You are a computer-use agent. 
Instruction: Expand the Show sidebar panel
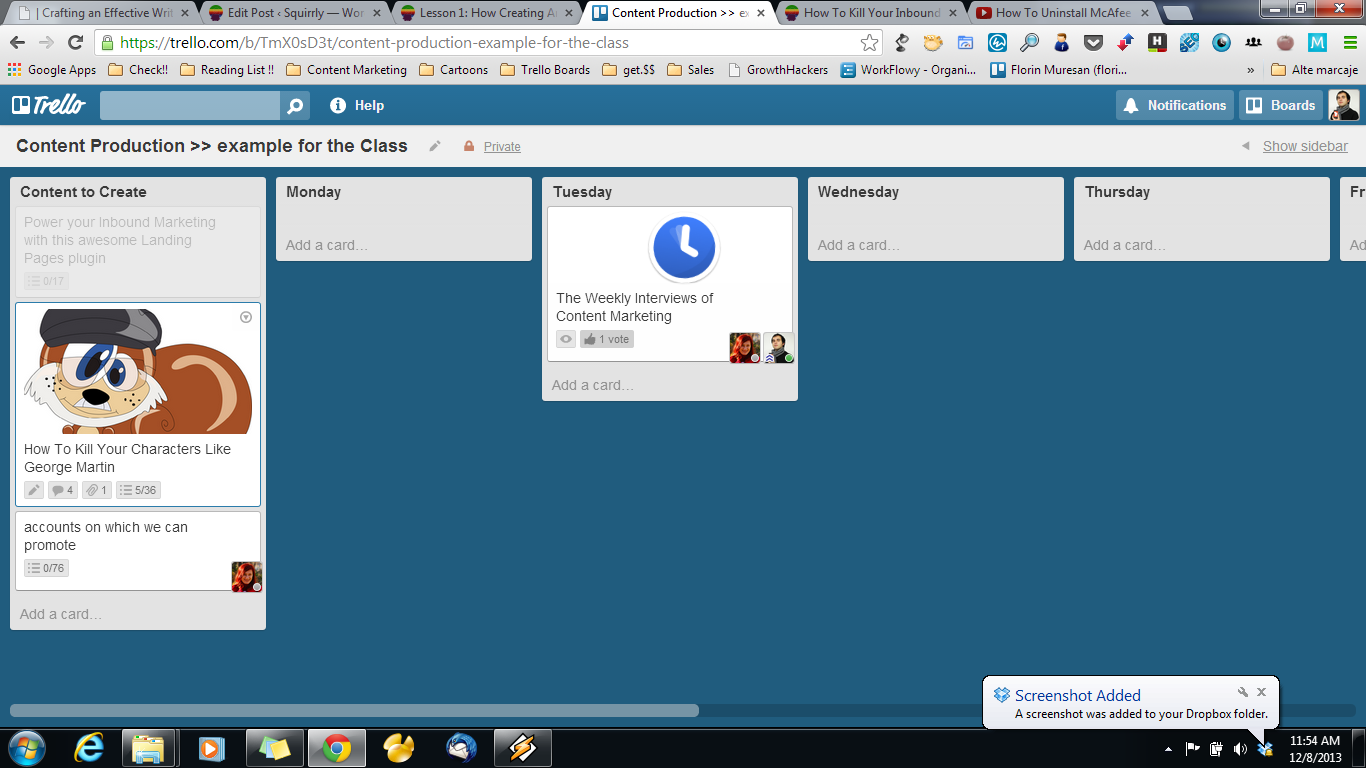tap(1304, 146)
